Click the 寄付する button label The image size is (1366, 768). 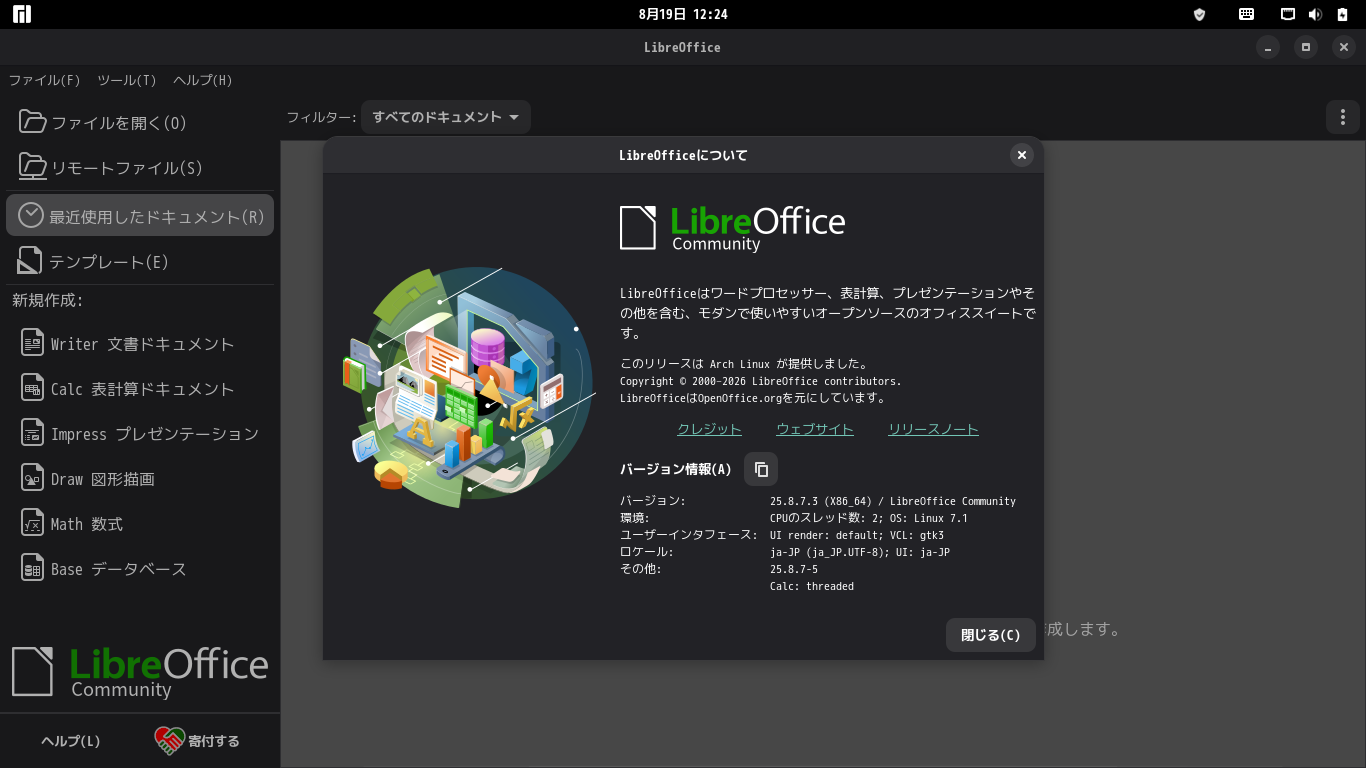tap(214, 741)
